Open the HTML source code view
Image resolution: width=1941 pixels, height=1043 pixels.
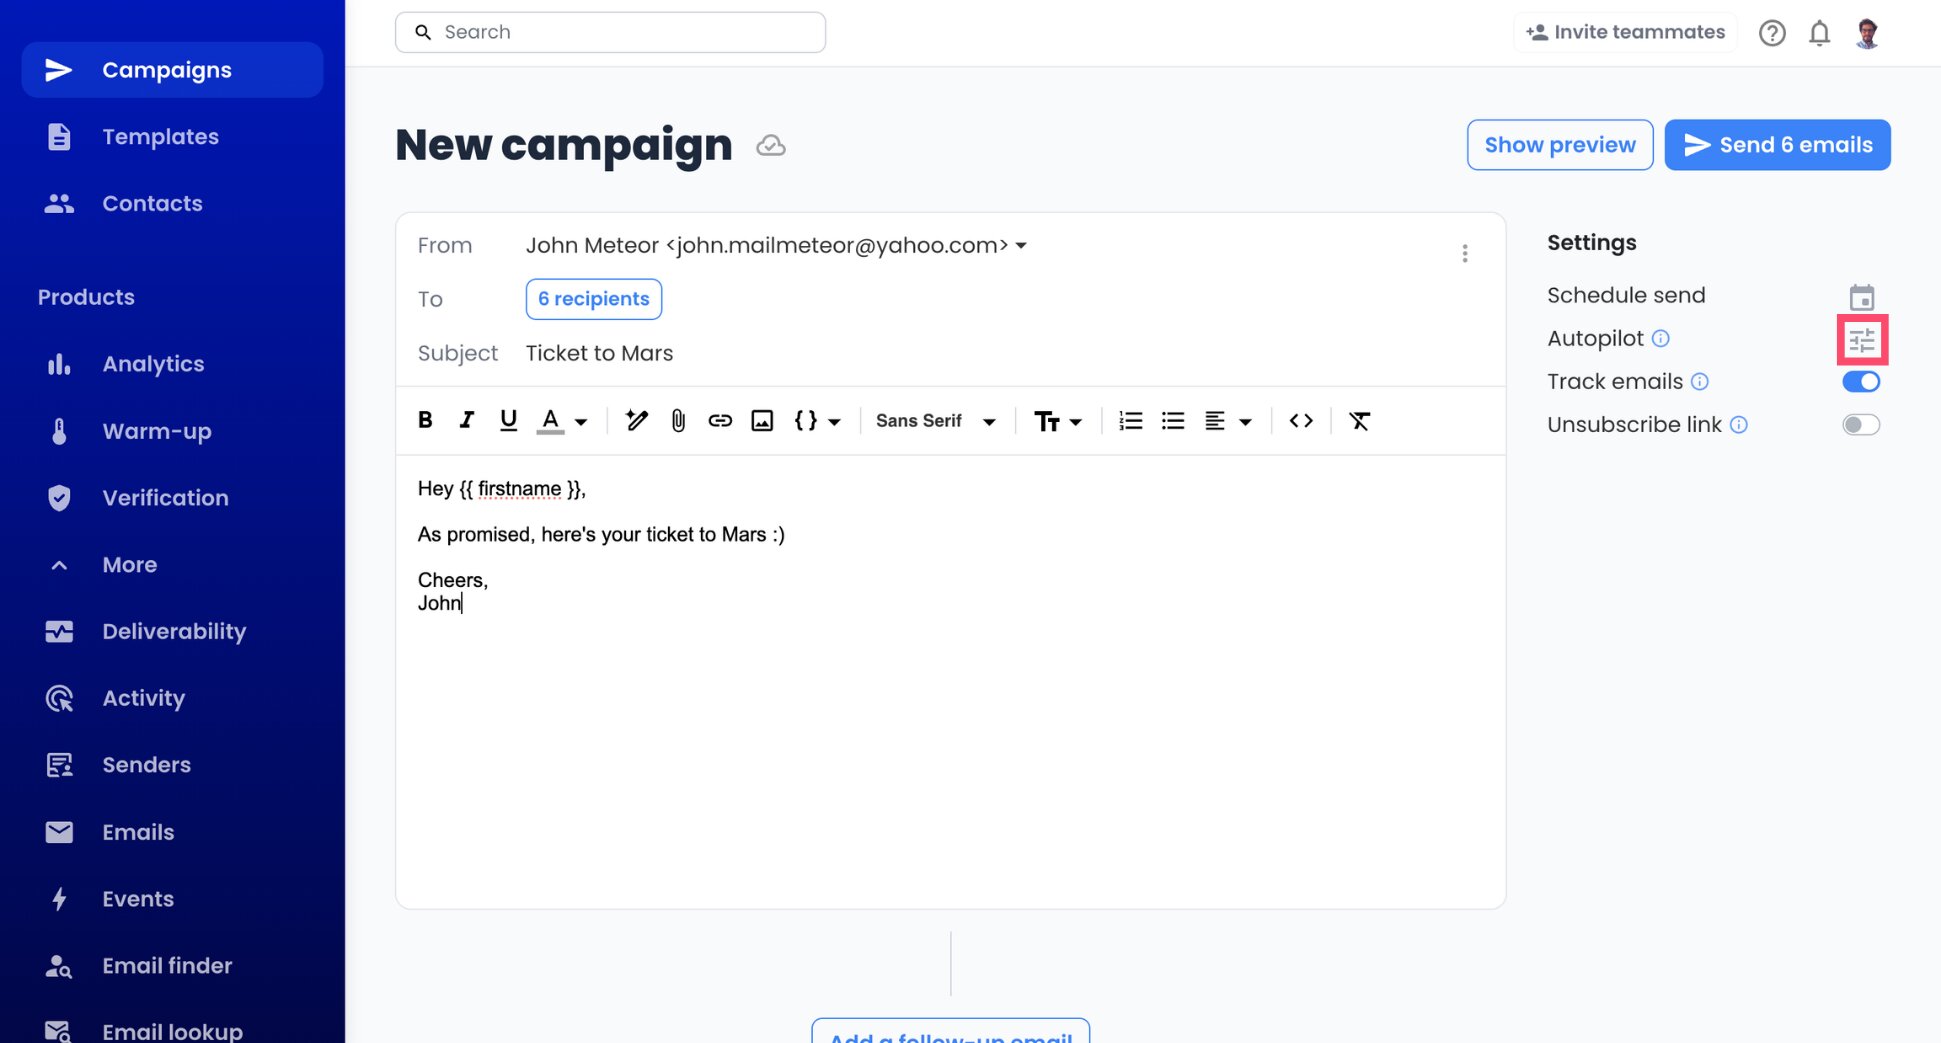tap(1301, 421)
